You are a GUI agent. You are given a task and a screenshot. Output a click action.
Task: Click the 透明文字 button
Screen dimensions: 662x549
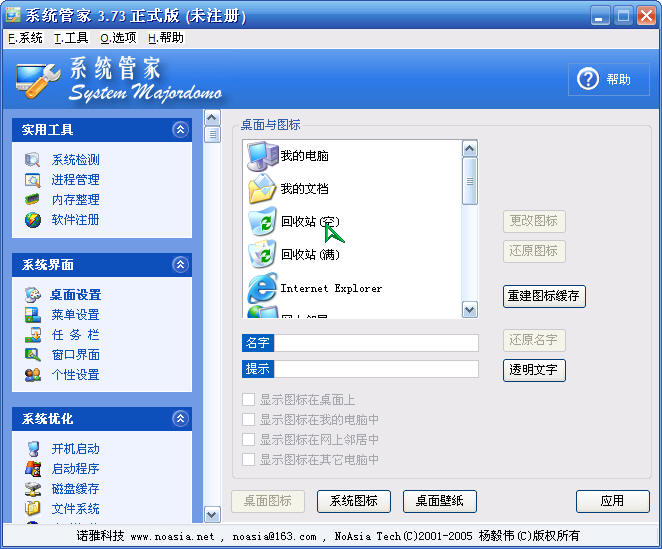coord(534,370)
